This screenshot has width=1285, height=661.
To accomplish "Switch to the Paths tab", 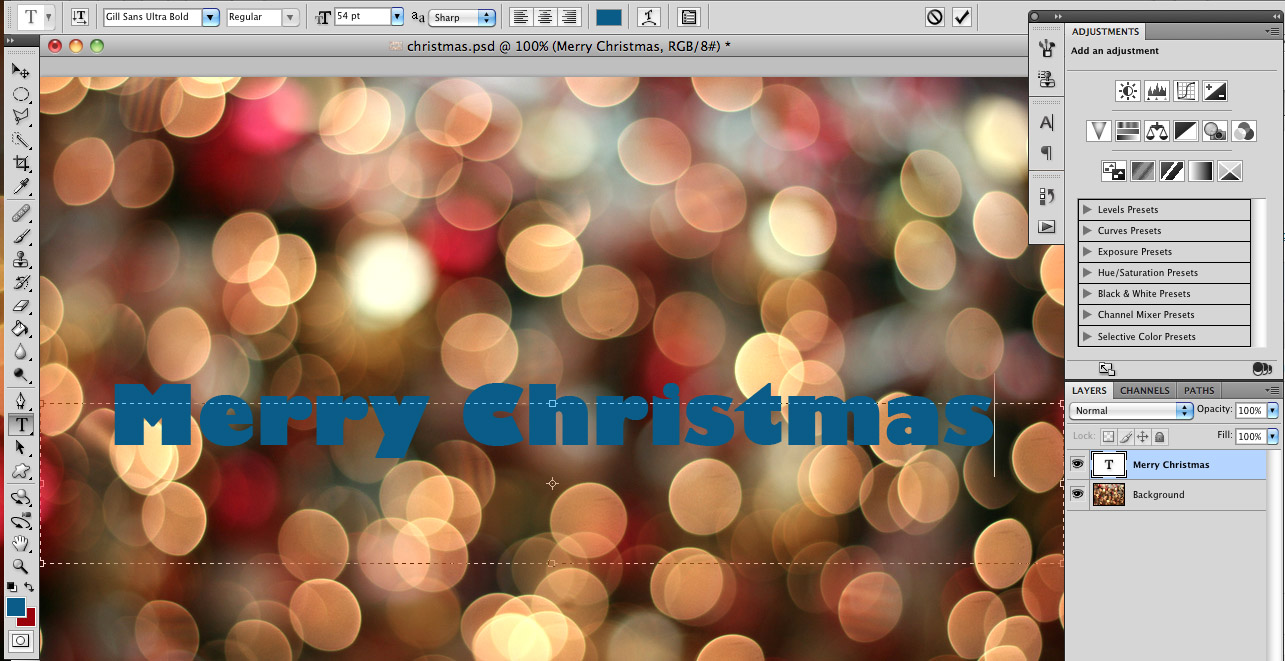I will 1198,391.
